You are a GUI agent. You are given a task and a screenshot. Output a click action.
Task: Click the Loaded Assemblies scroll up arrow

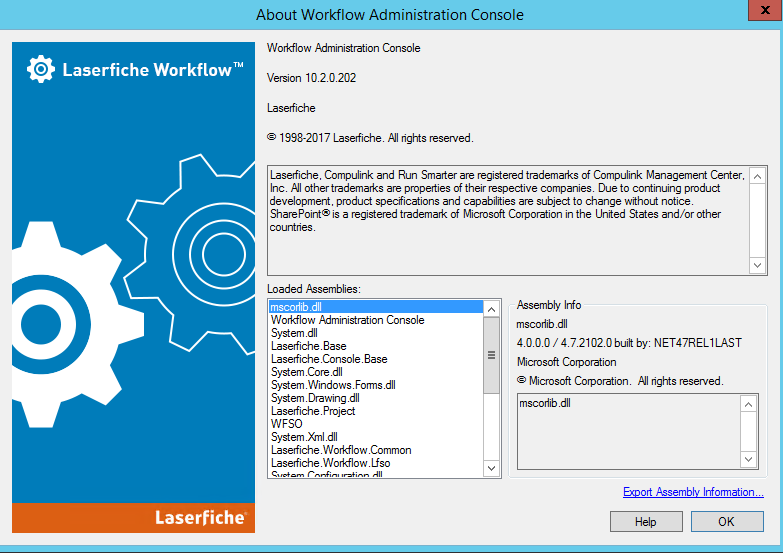[491, 309]
